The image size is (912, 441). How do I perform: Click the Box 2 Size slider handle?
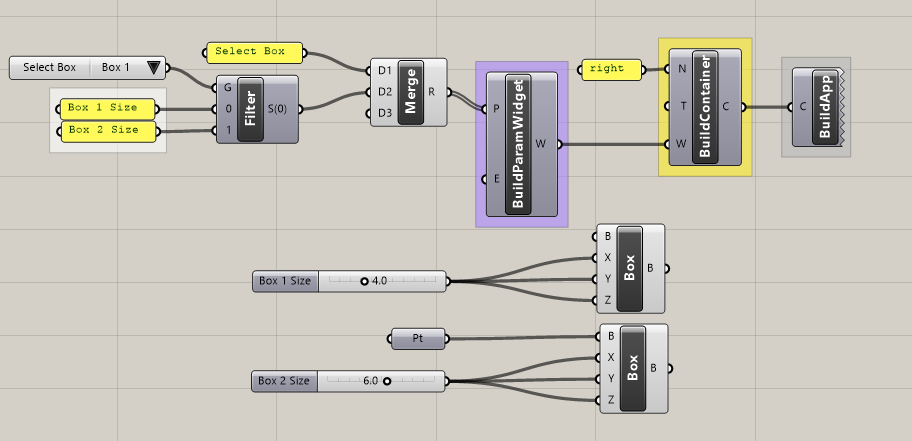tap(386, 381)
